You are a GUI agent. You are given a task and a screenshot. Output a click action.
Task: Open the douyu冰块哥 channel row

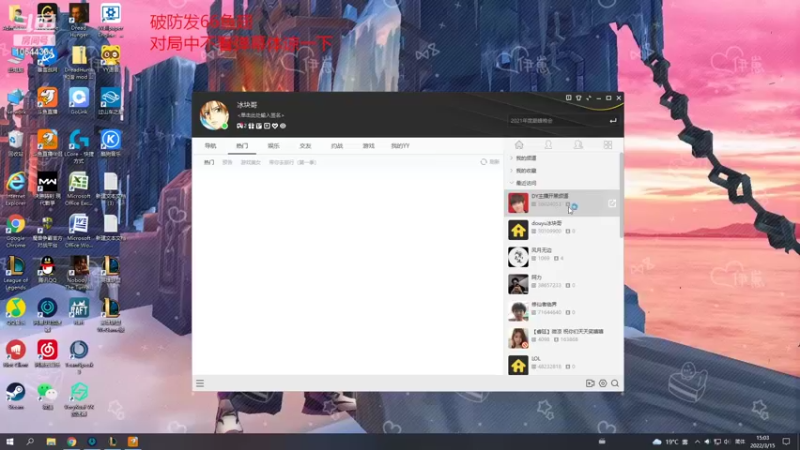[x=562, y=230]
